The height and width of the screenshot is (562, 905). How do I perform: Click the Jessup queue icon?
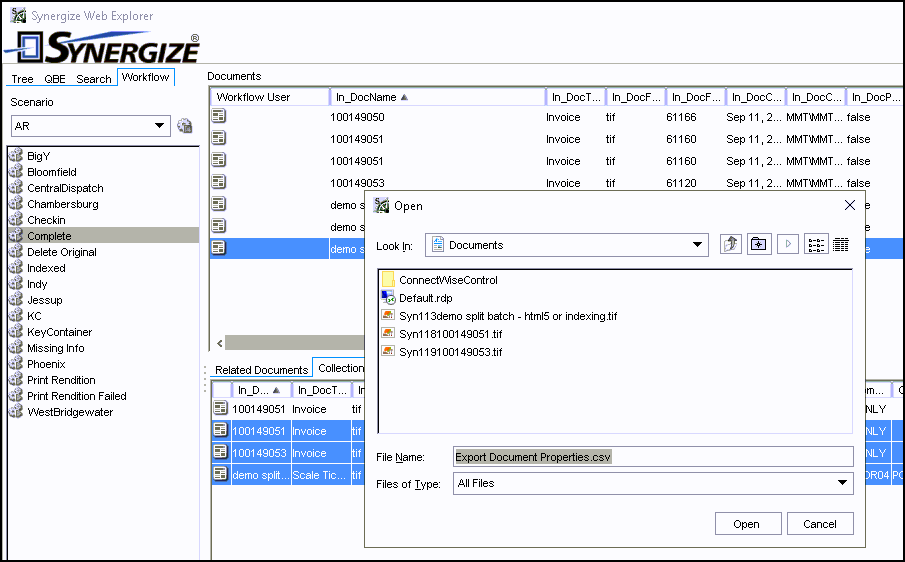pyautogui.click(x=16, y=299)
